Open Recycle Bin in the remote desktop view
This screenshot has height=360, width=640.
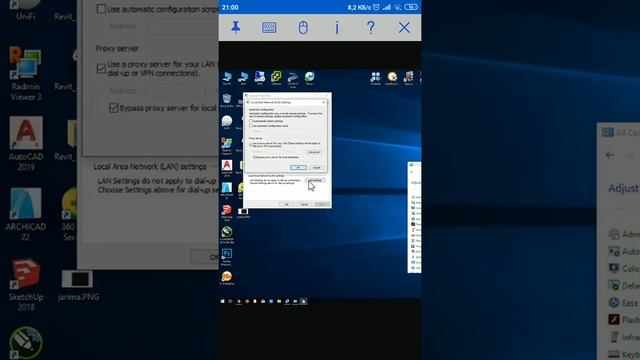[227, 100]
